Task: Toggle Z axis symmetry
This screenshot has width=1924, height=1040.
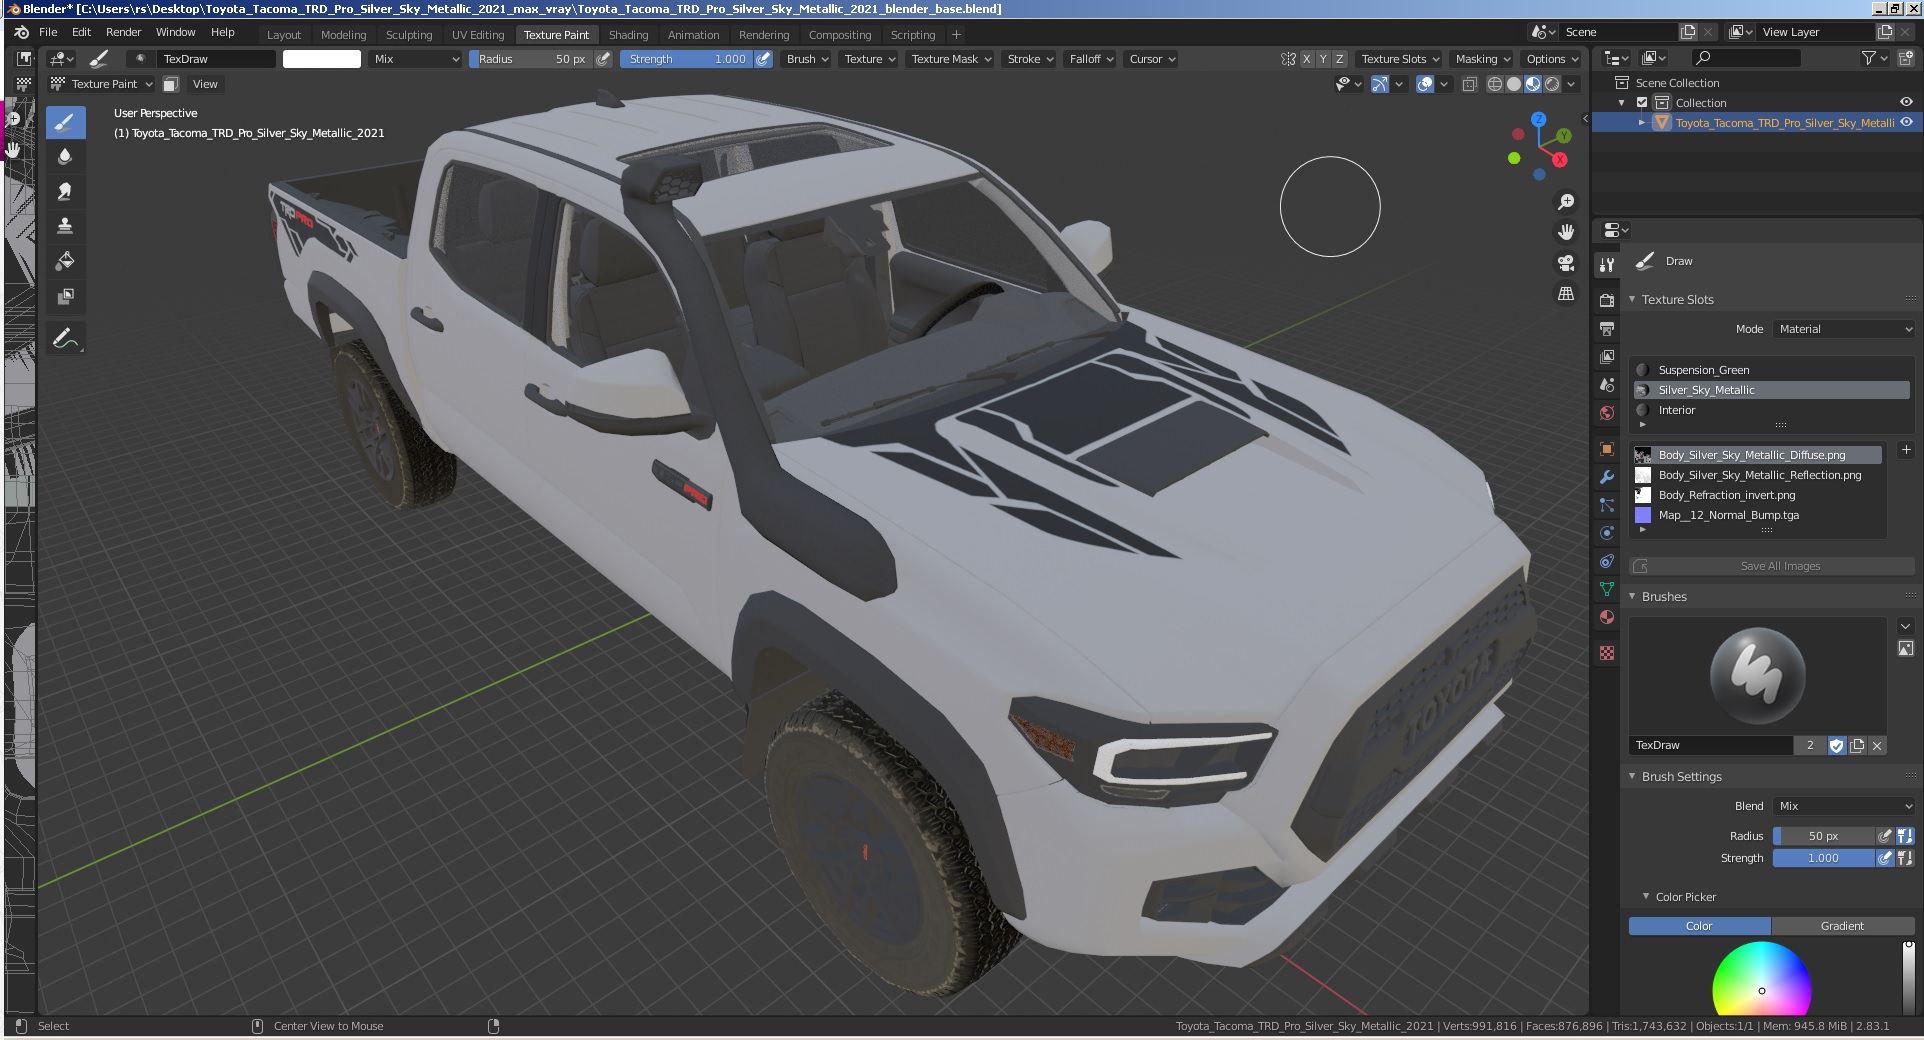Action: (x=1340, y=59)
